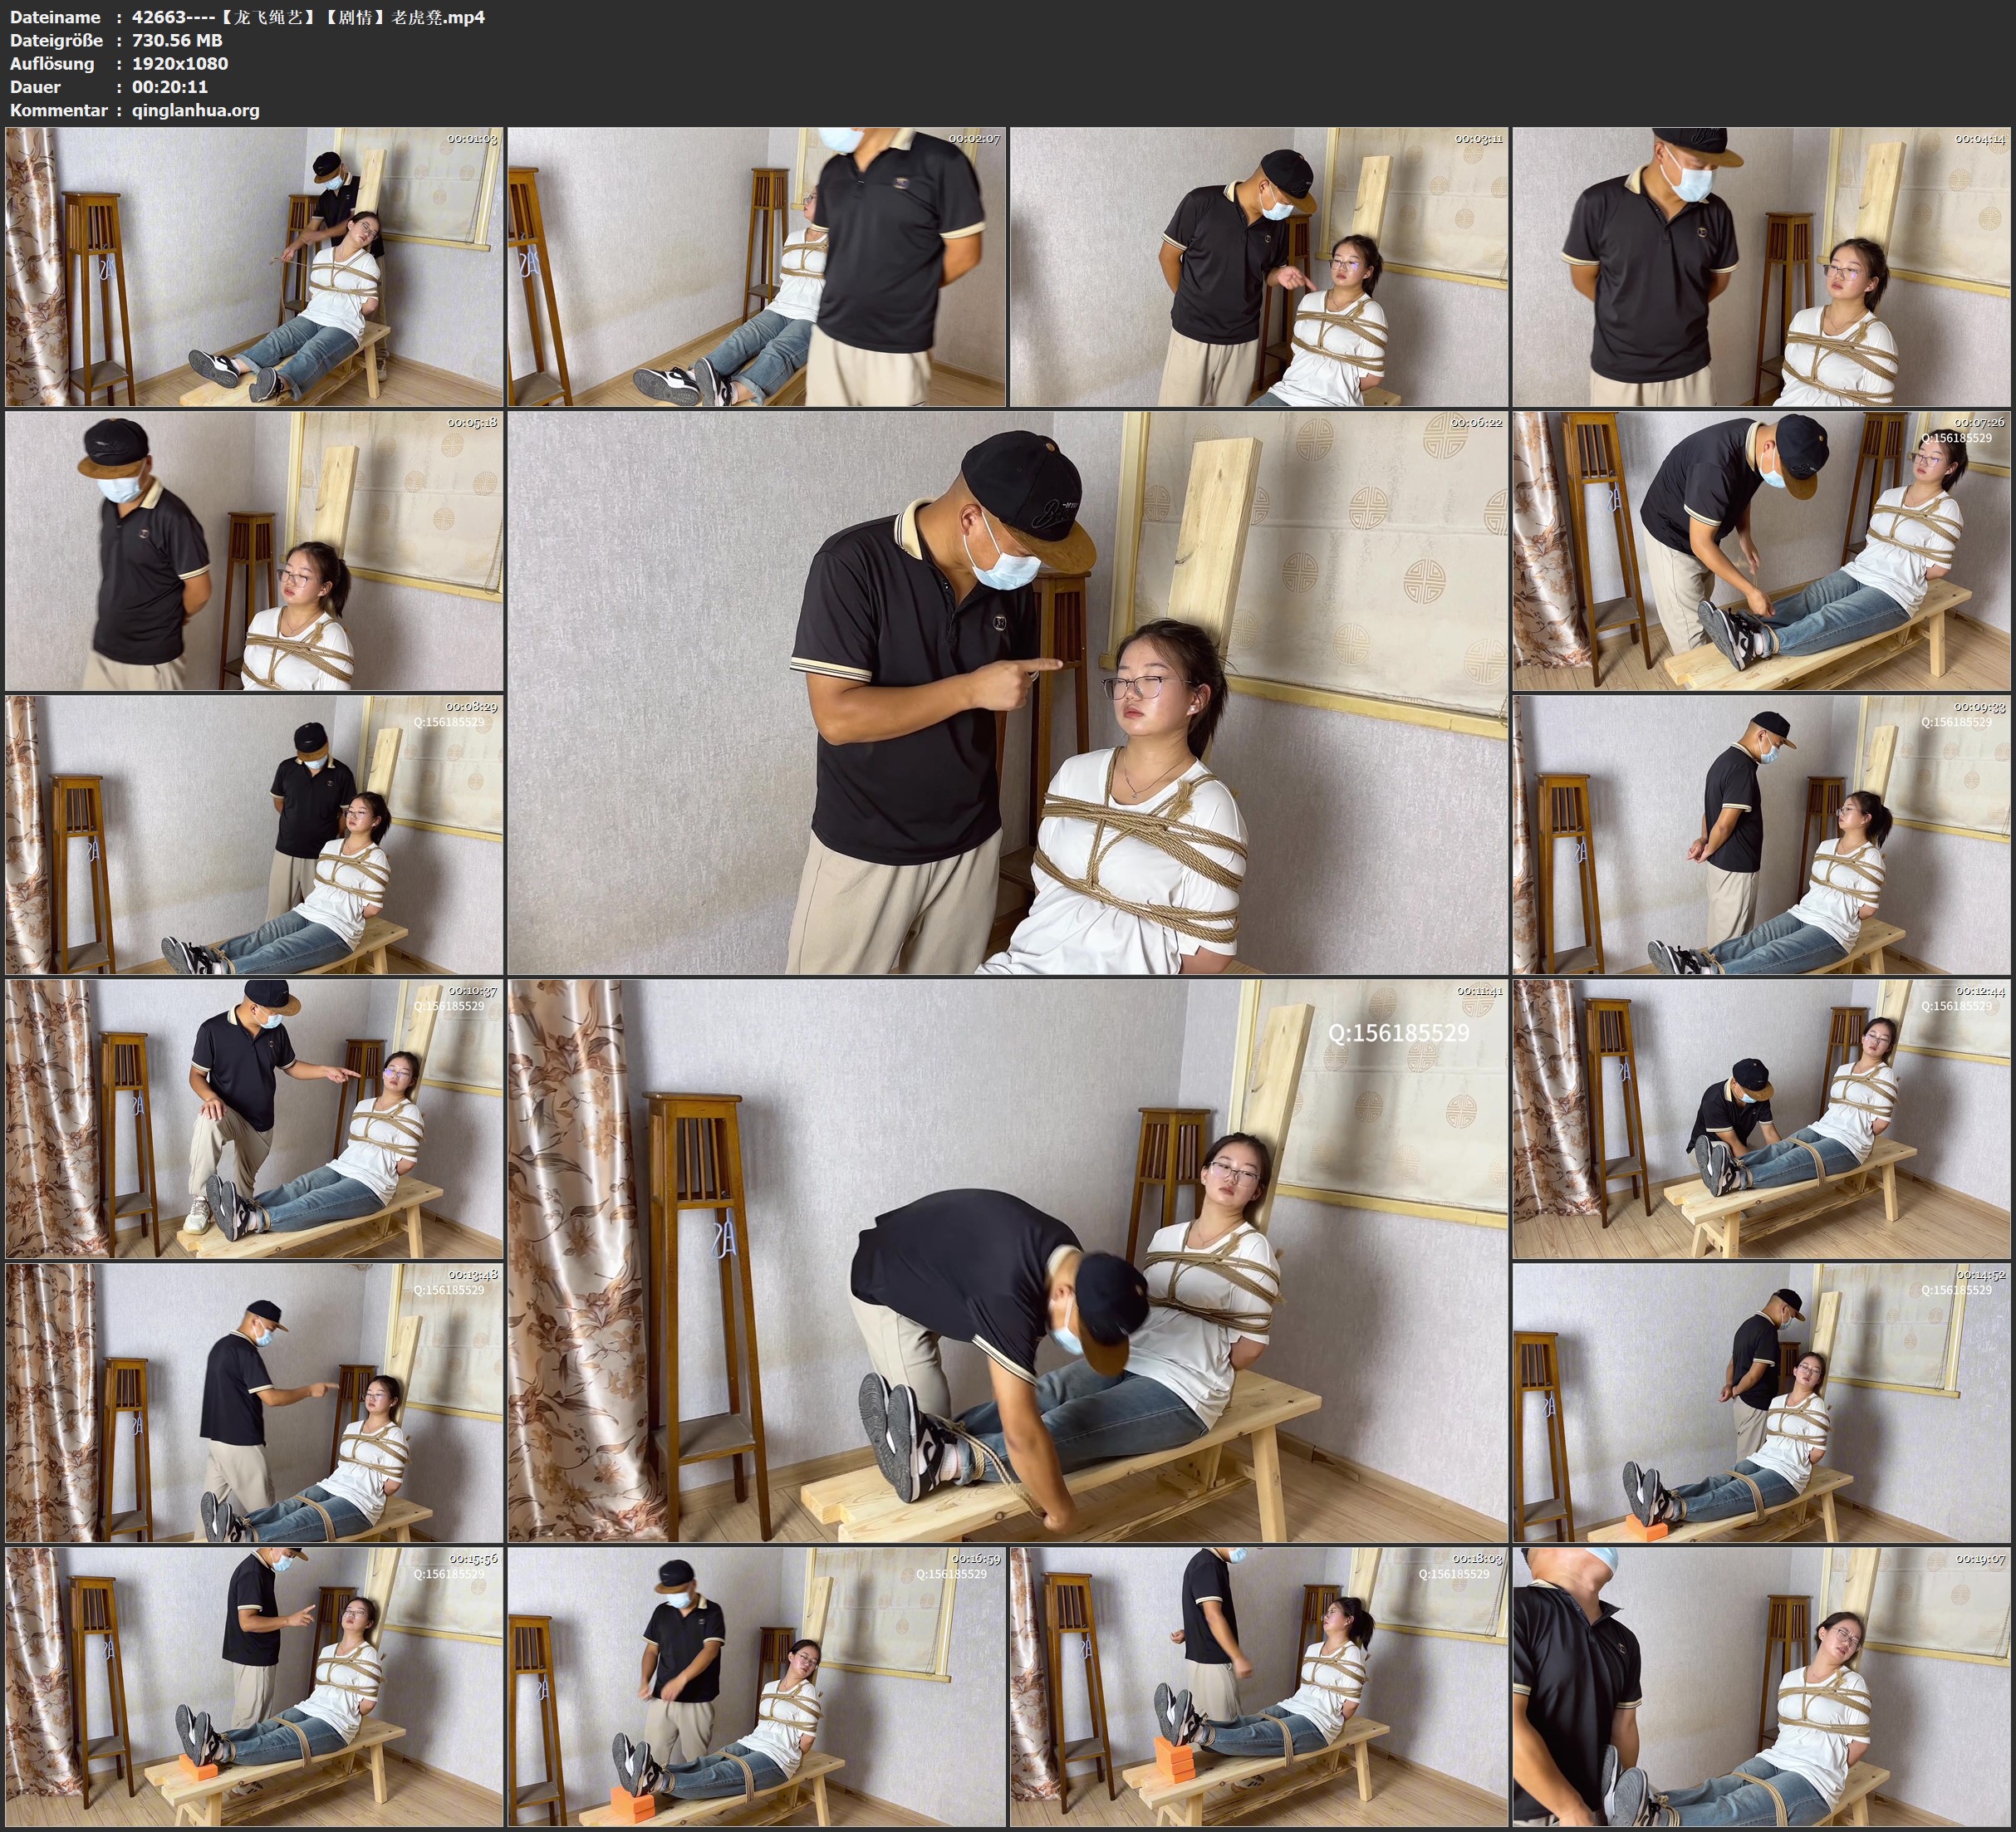Open the thumbnail timestamped 00:10:37
This screenshot has width=2016, height=1832.
[x=254, y=1118]
